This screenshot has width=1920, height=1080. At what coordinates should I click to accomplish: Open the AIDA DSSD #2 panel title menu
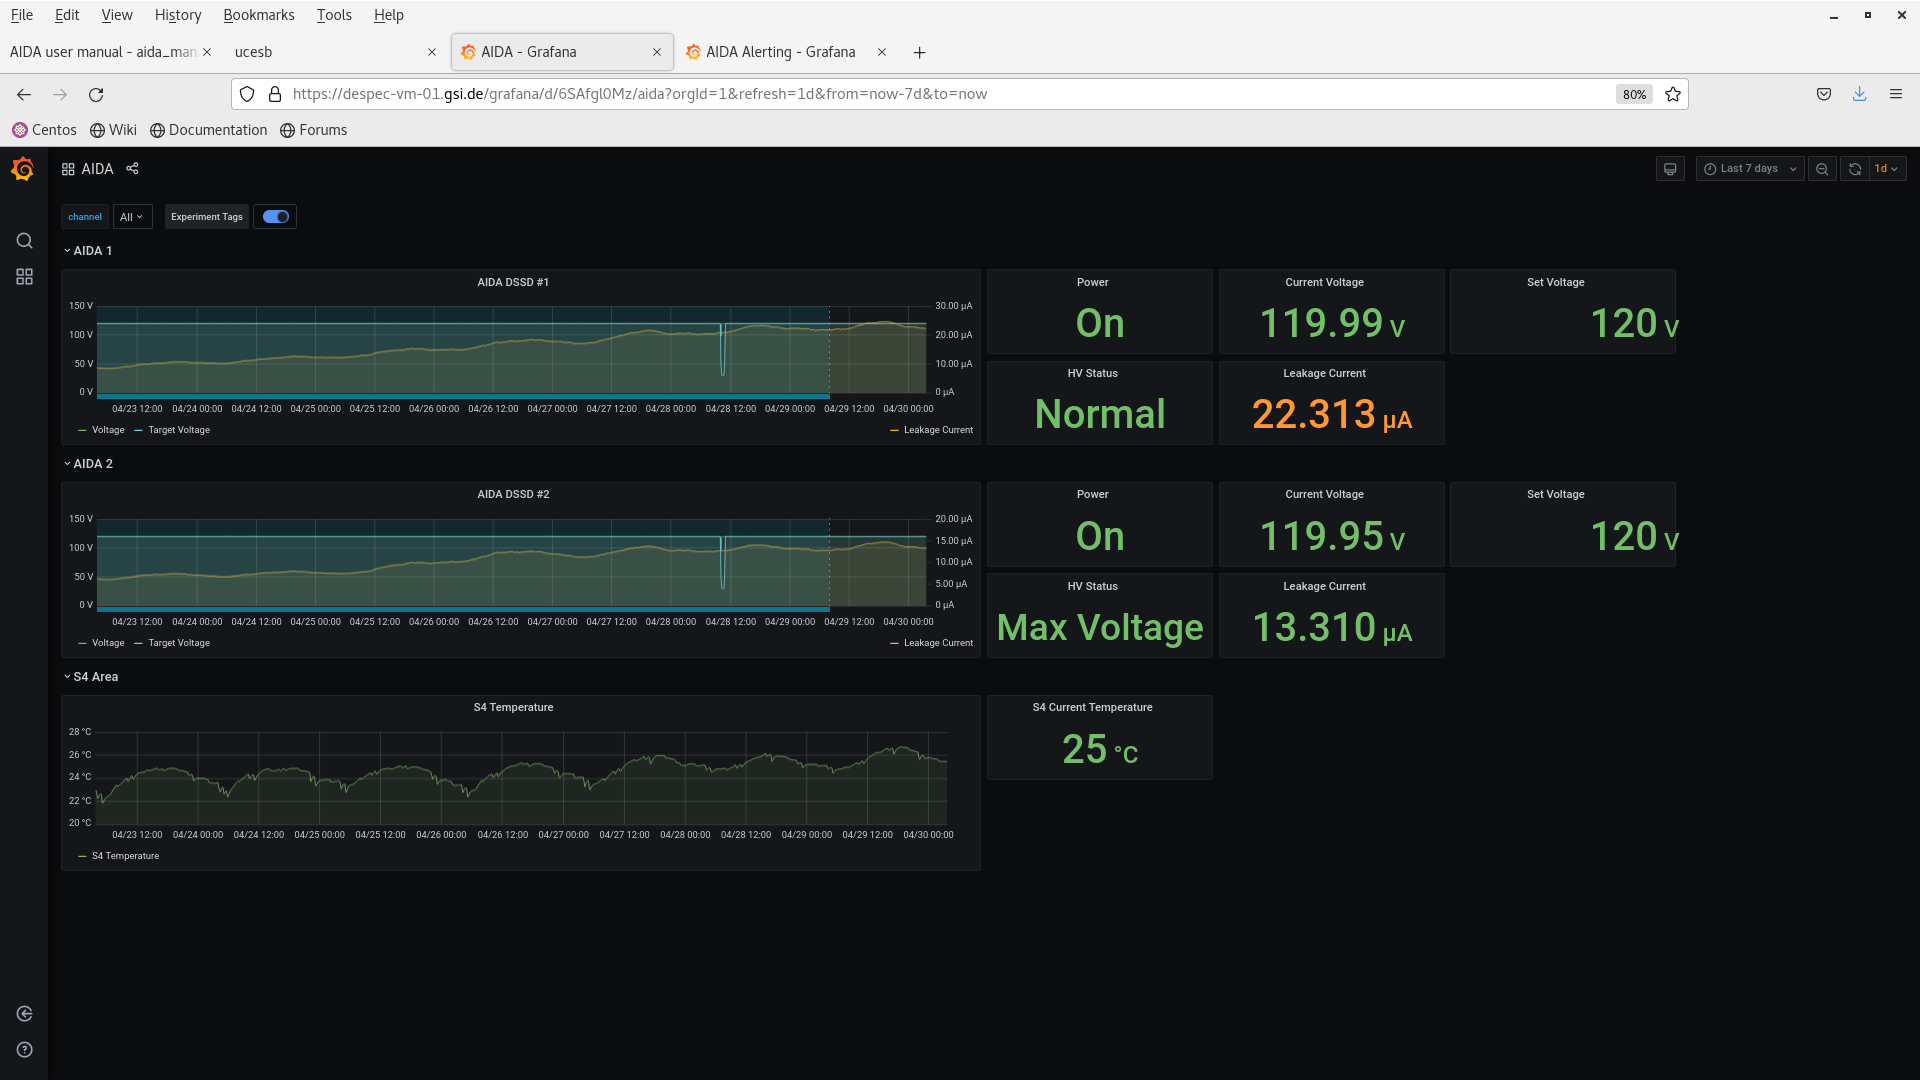(513, 495)
